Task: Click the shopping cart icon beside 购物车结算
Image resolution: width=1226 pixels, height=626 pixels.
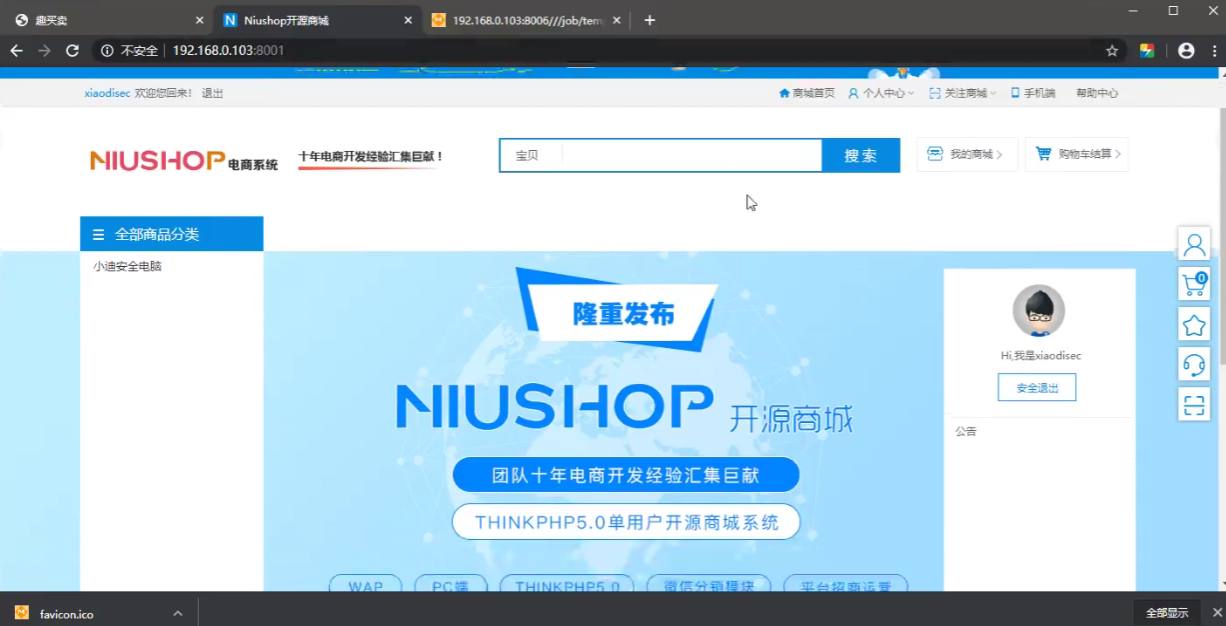Action: click(x=1043, y=154)
